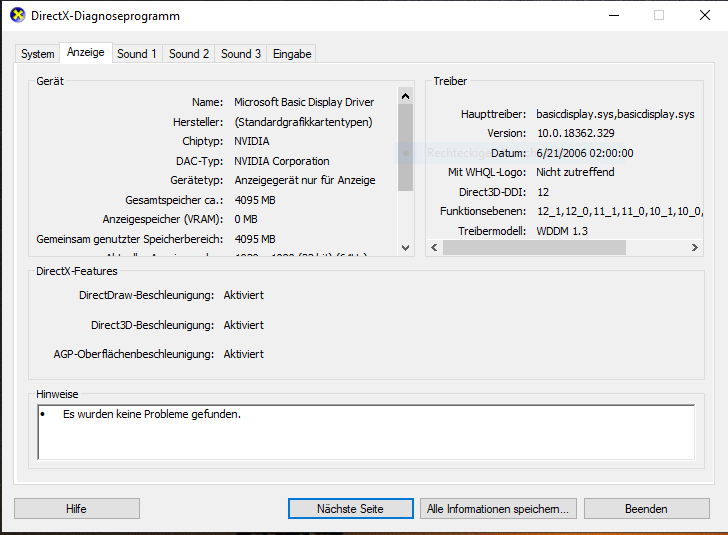The image size is (728, 535).
Task: Click 'Es wurden keine Probleme gefunden.' note
Action: 152,414
